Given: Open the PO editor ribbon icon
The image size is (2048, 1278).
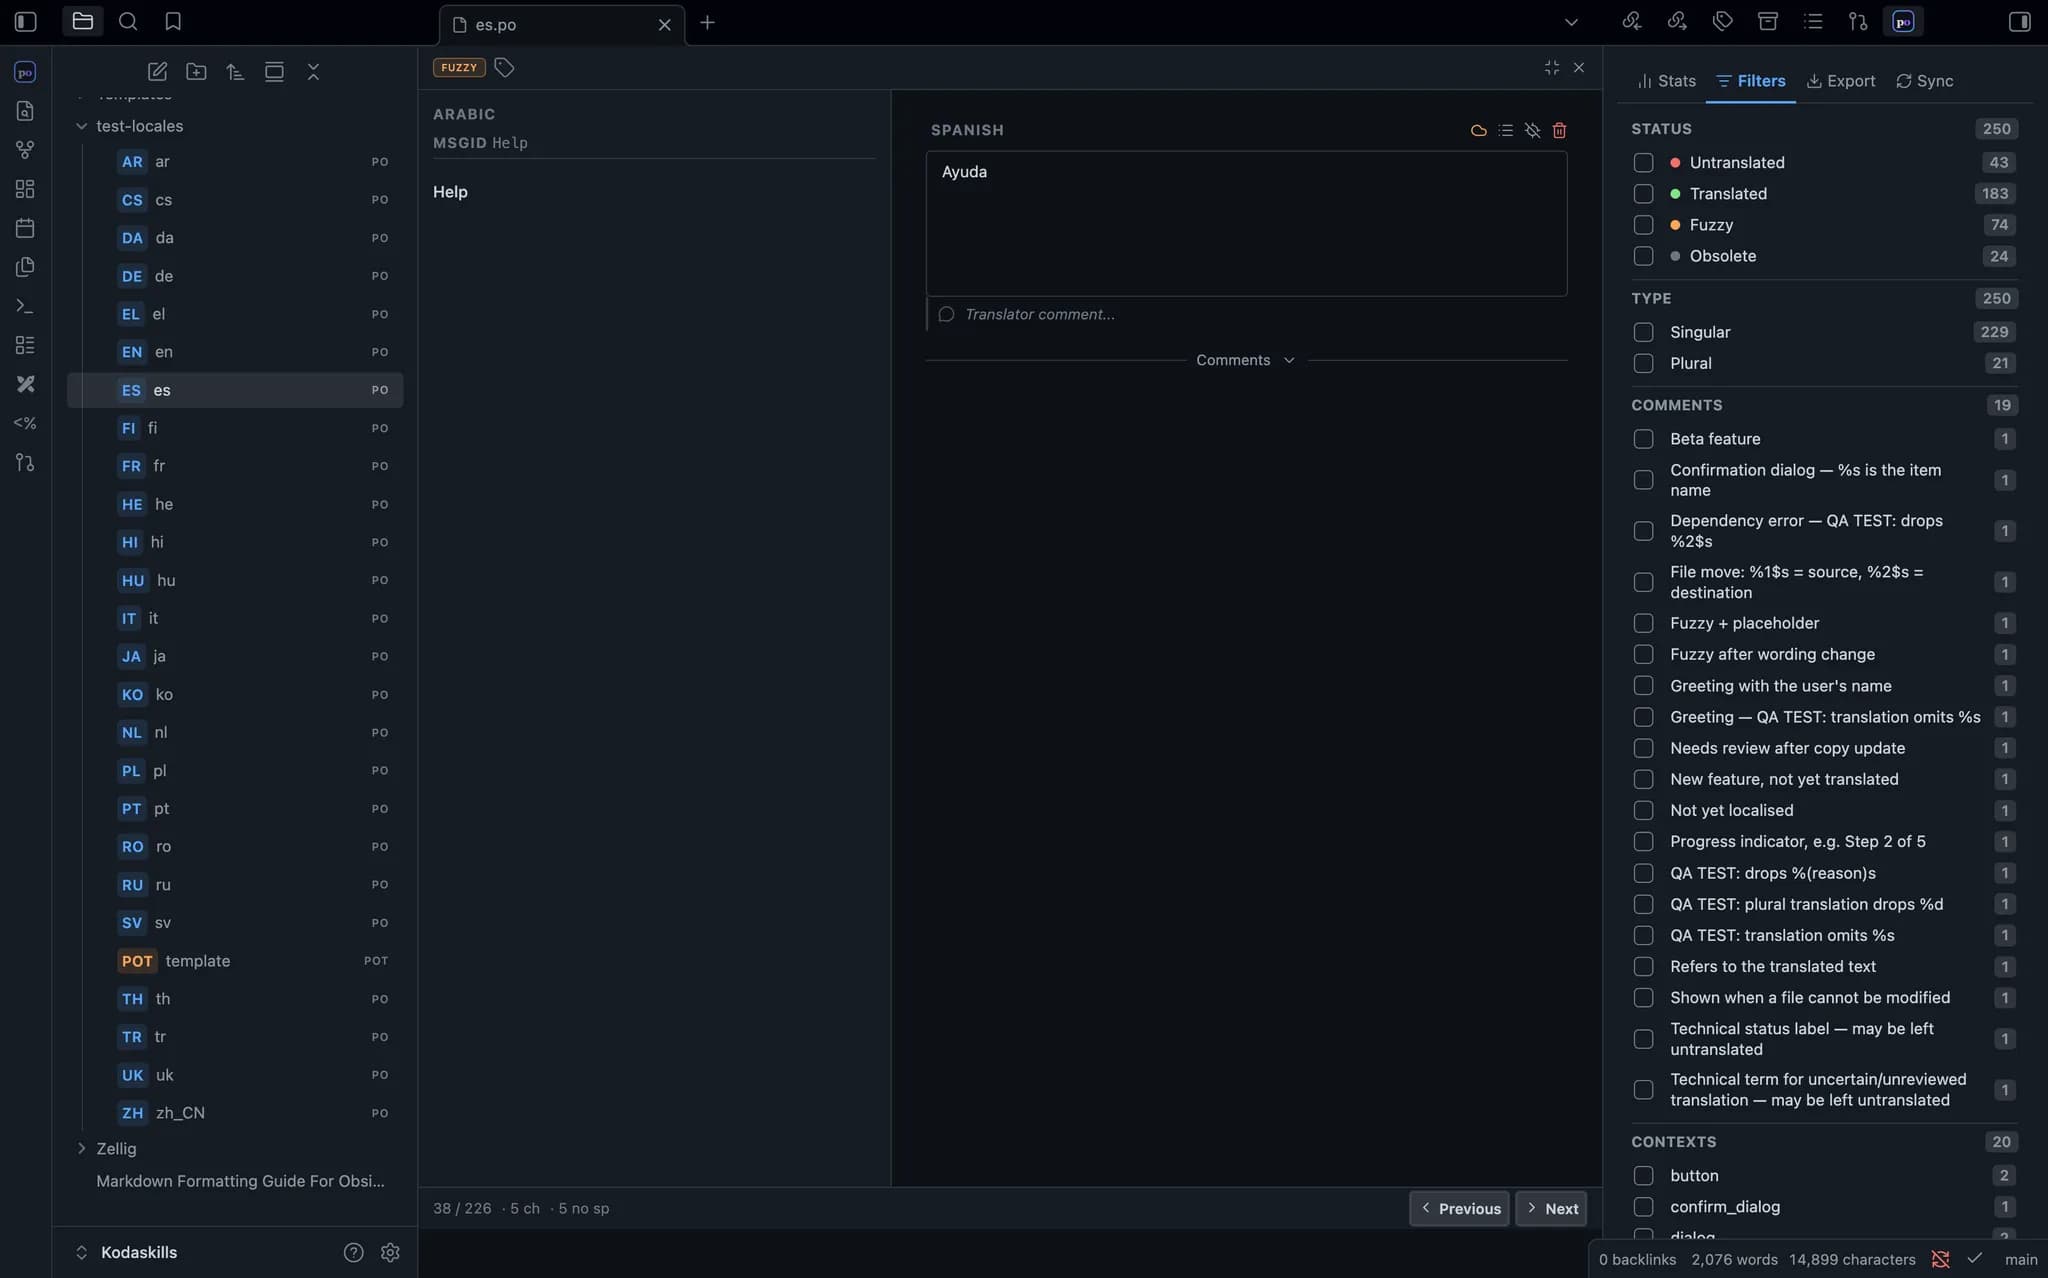Looking at the screenshot, I should pos(25,72).
